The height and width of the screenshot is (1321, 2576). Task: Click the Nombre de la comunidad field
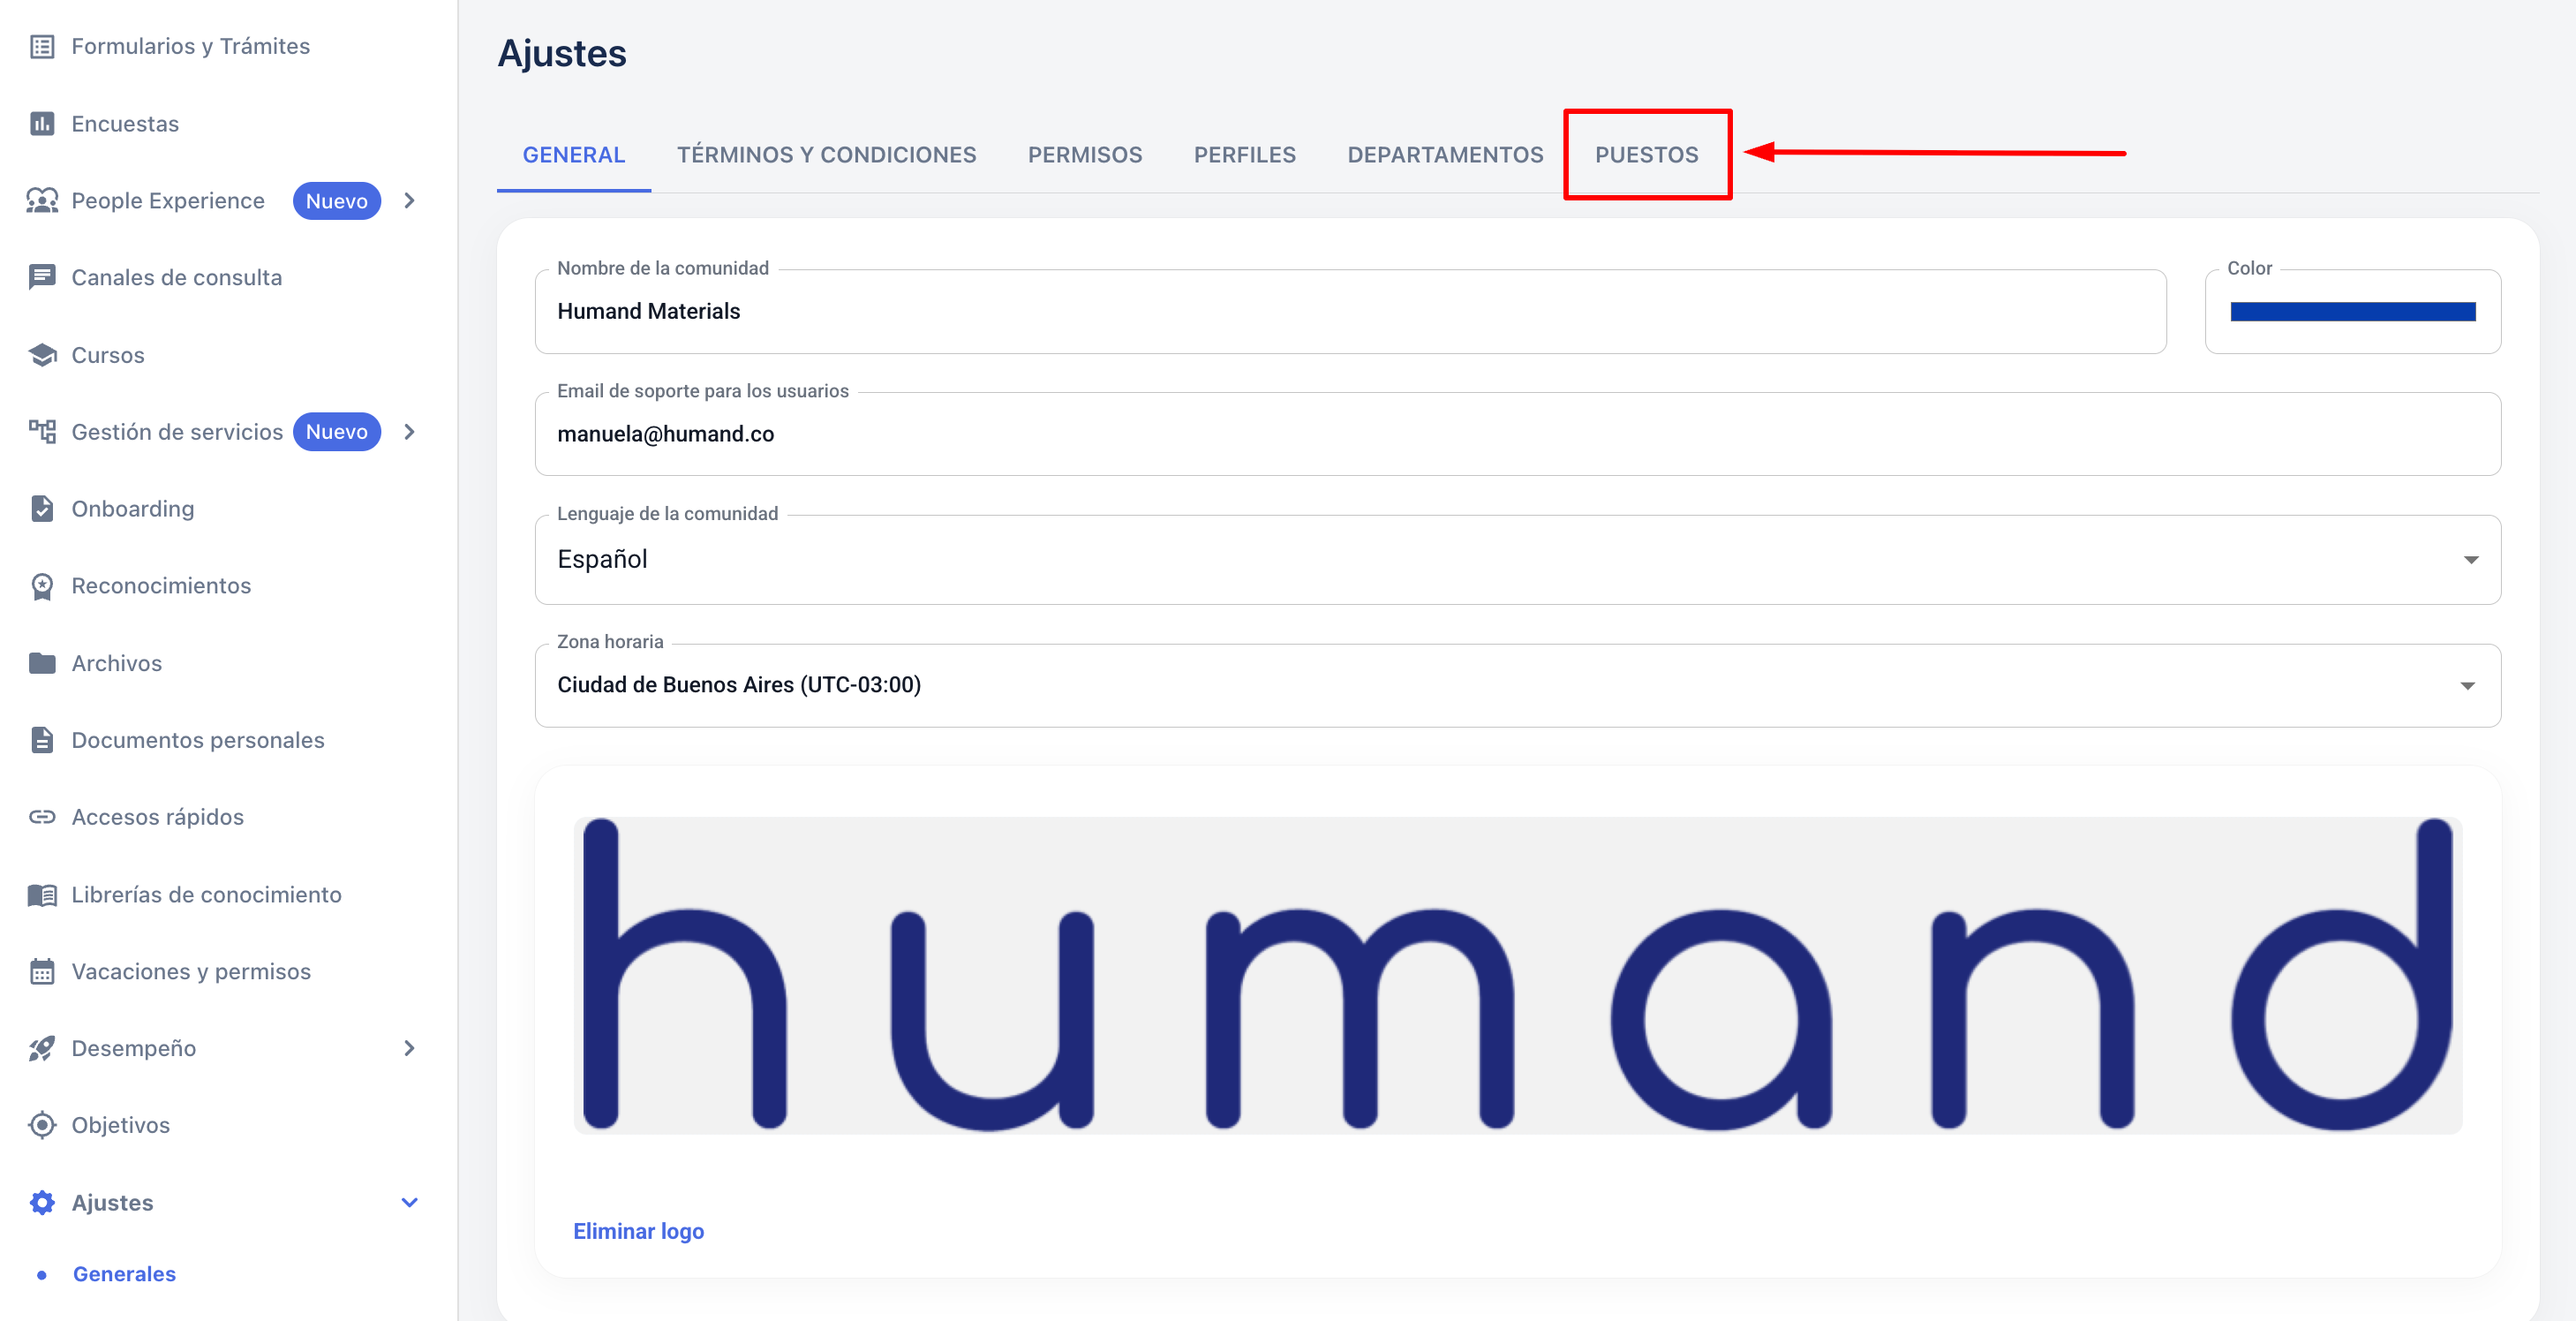pos(1350,311)
